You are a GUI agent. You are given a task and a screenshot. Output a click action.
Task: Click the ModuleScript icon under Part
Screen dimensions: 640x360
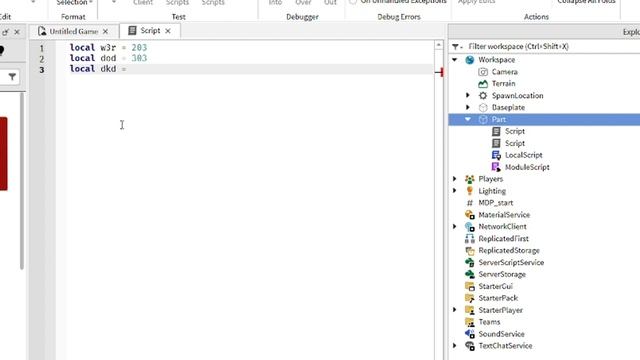pos(496,167)
